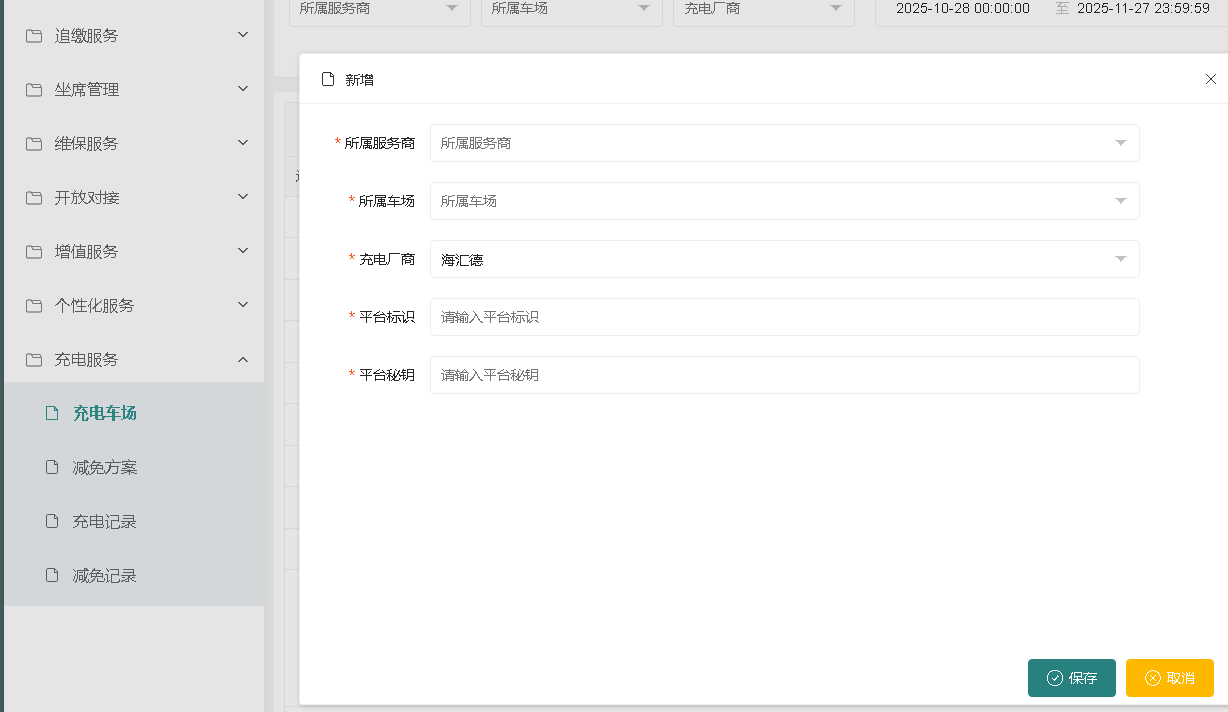Open the 充电厂商 dropdown showing 海汇德
This screenshot has width=1228, height=712.
coord(784,259)
